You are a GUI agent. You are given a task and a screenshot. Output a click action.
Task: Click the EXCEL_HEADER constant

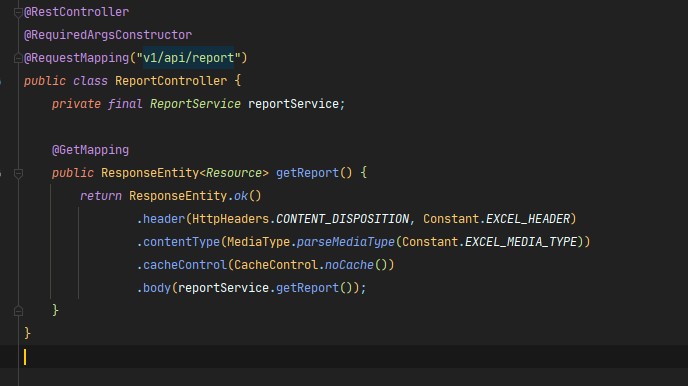(x=528, y=219)
